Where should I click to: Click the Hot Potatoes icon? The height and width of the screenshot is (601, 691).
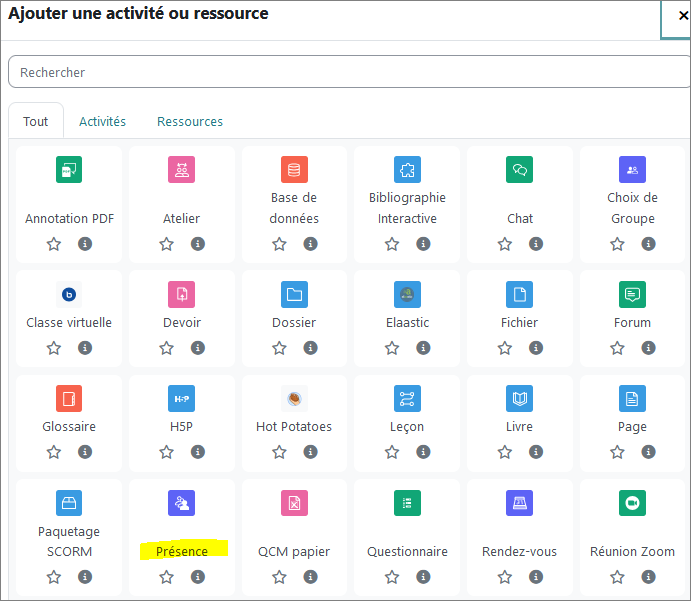(294, 398)
